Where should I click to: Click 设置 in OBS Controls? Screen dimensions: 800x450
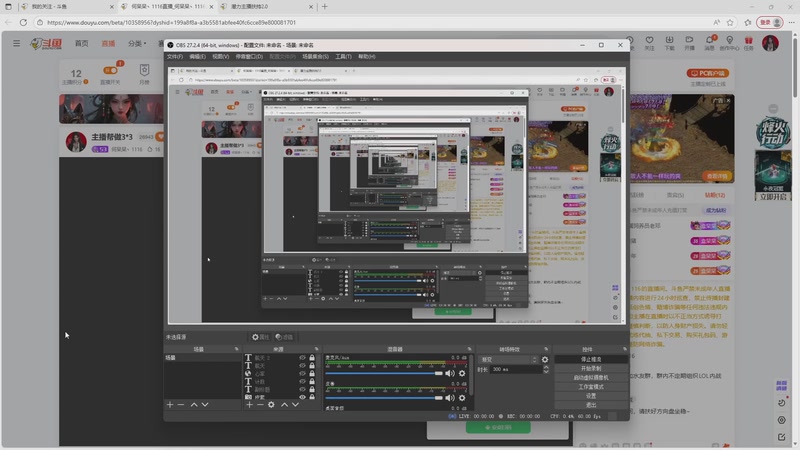pyautogui.click(x=591, y=396)
